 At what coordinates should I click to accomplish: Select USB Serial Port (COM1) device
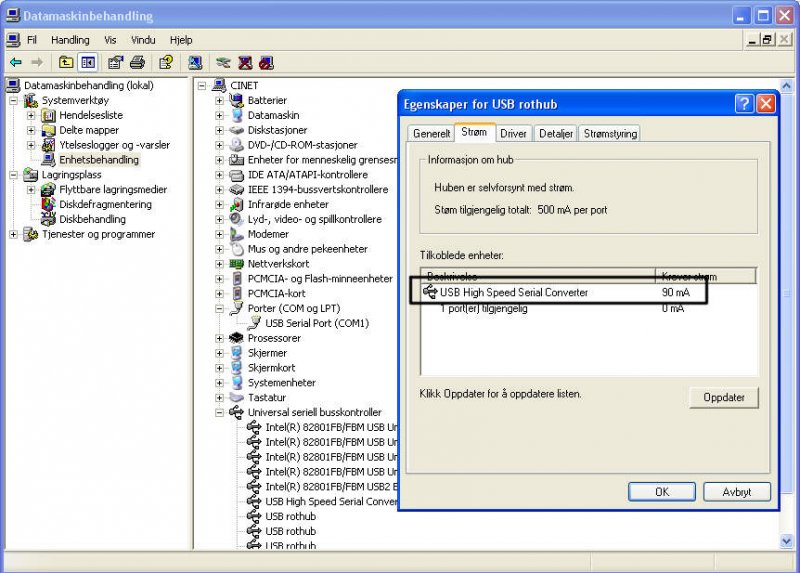(316, 323)
